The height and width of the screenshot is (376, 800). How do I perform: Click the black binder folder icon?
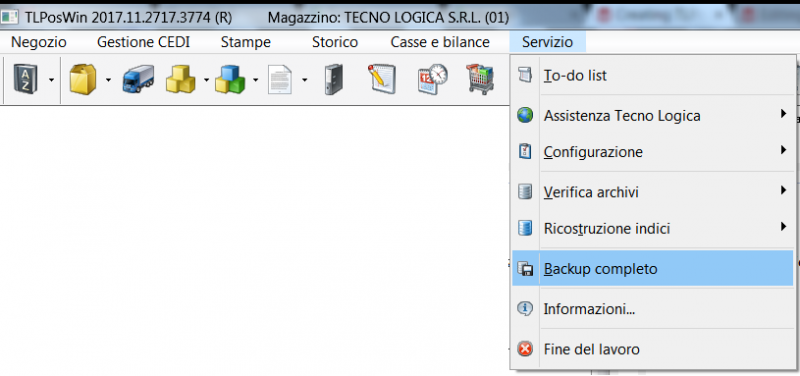pos(334,80)
